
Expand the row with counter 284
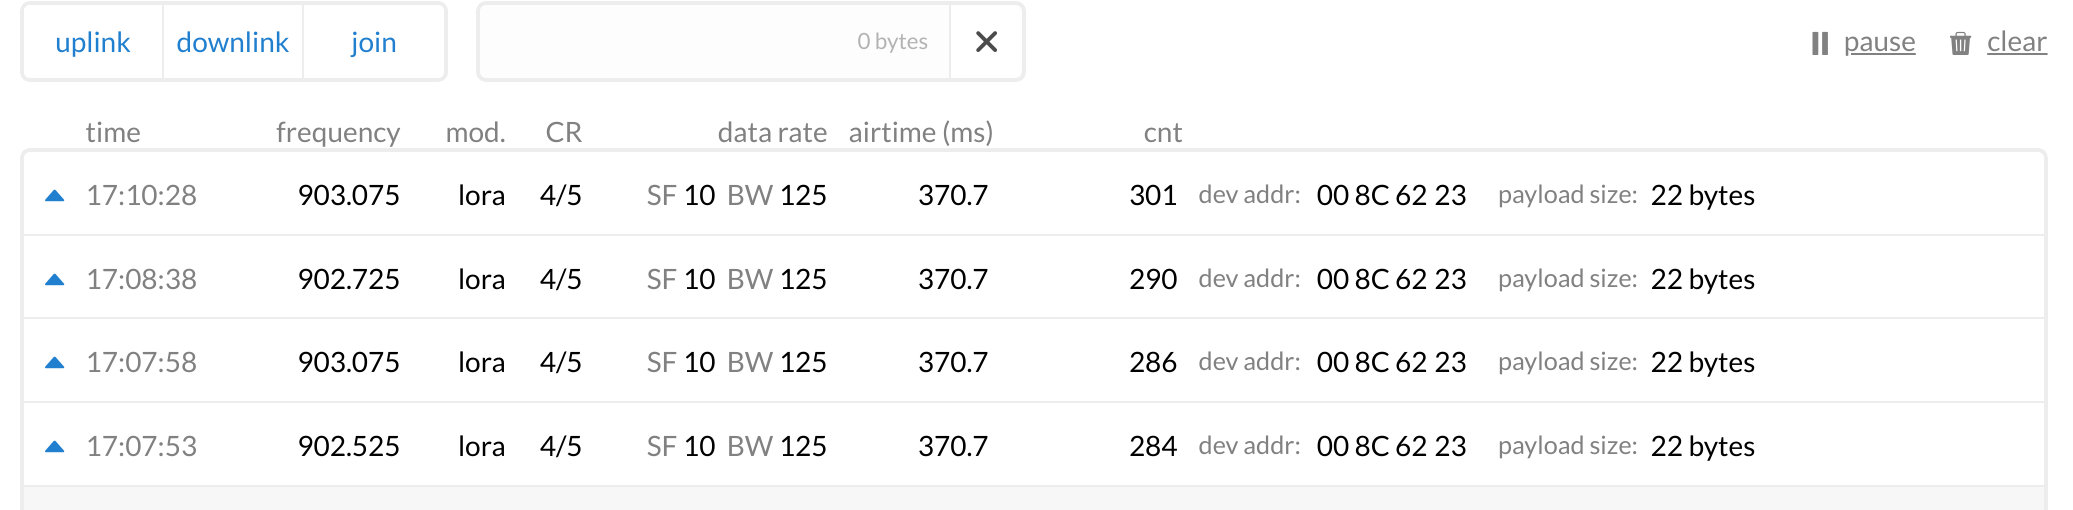pyautogui.click(x=1034, y=445)
